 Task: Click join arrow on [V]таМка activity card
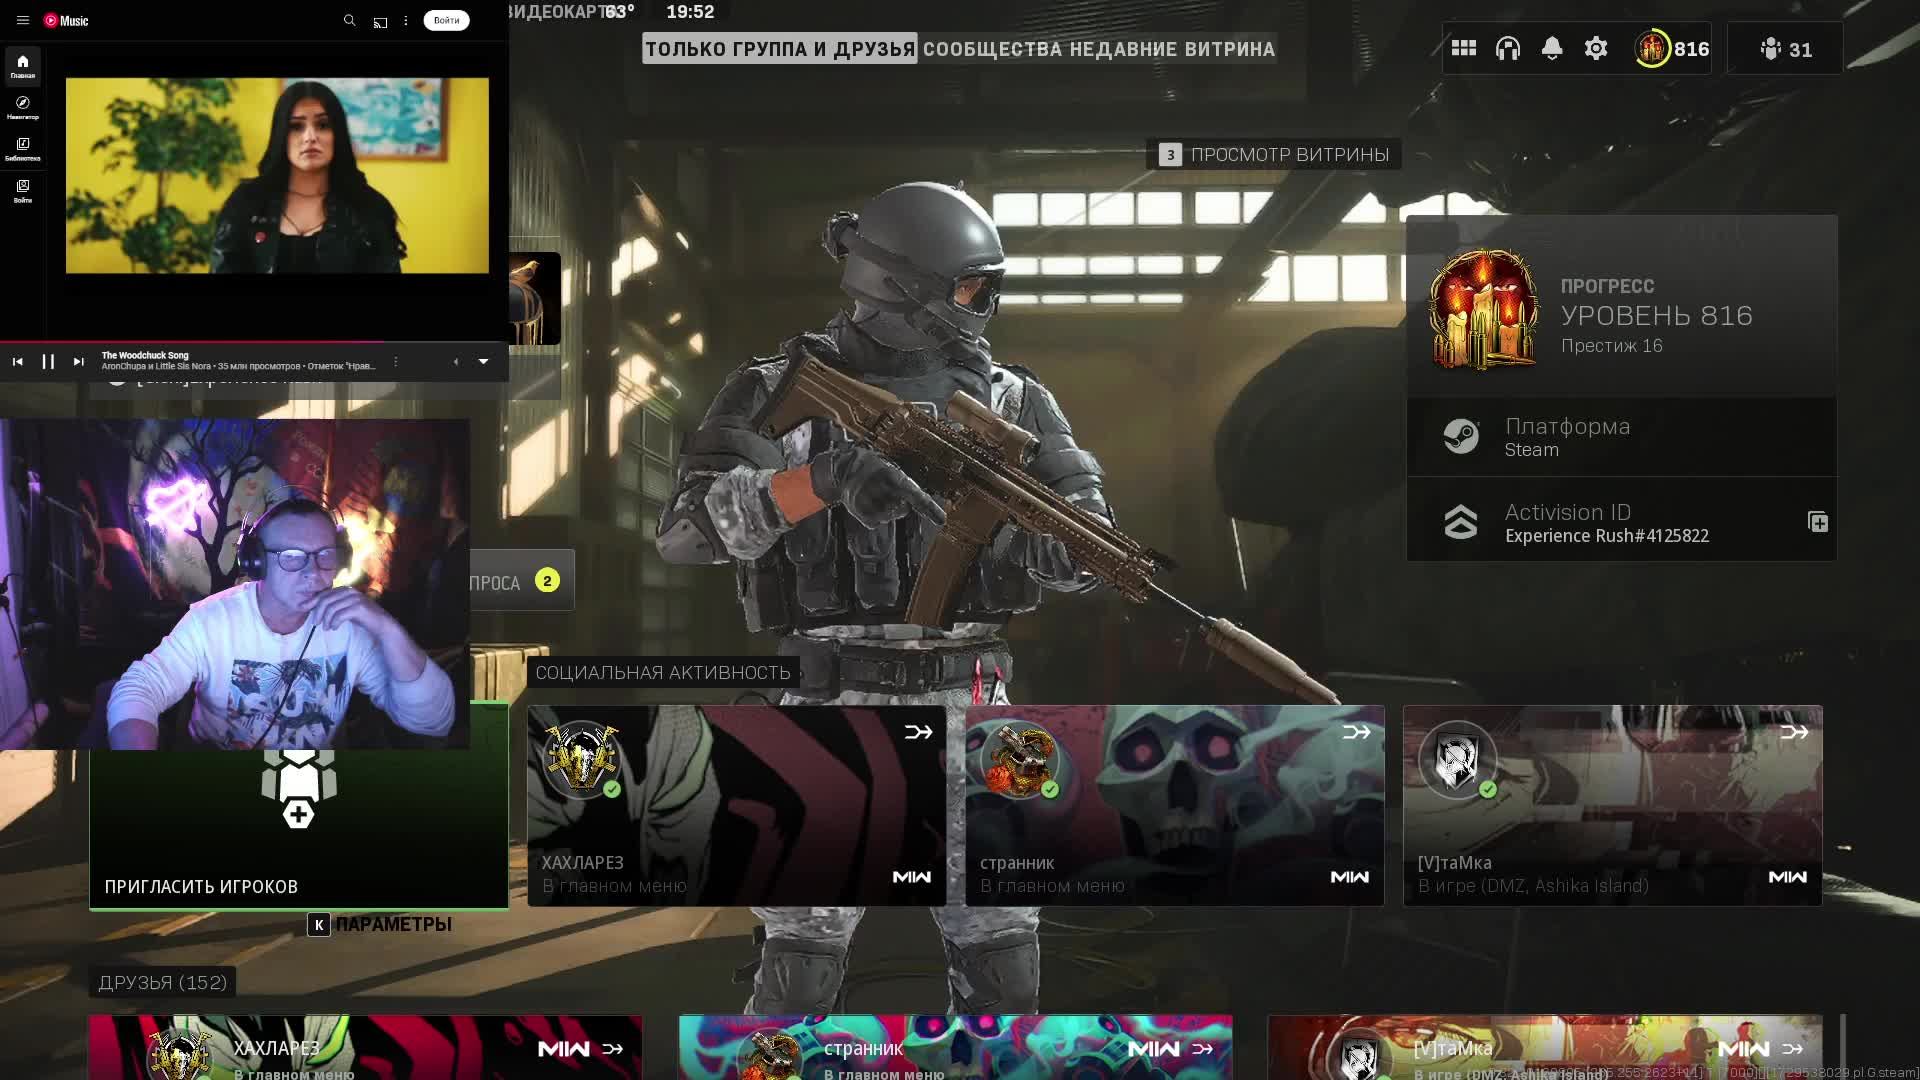pyautogui.click(x=1794, y=733)
